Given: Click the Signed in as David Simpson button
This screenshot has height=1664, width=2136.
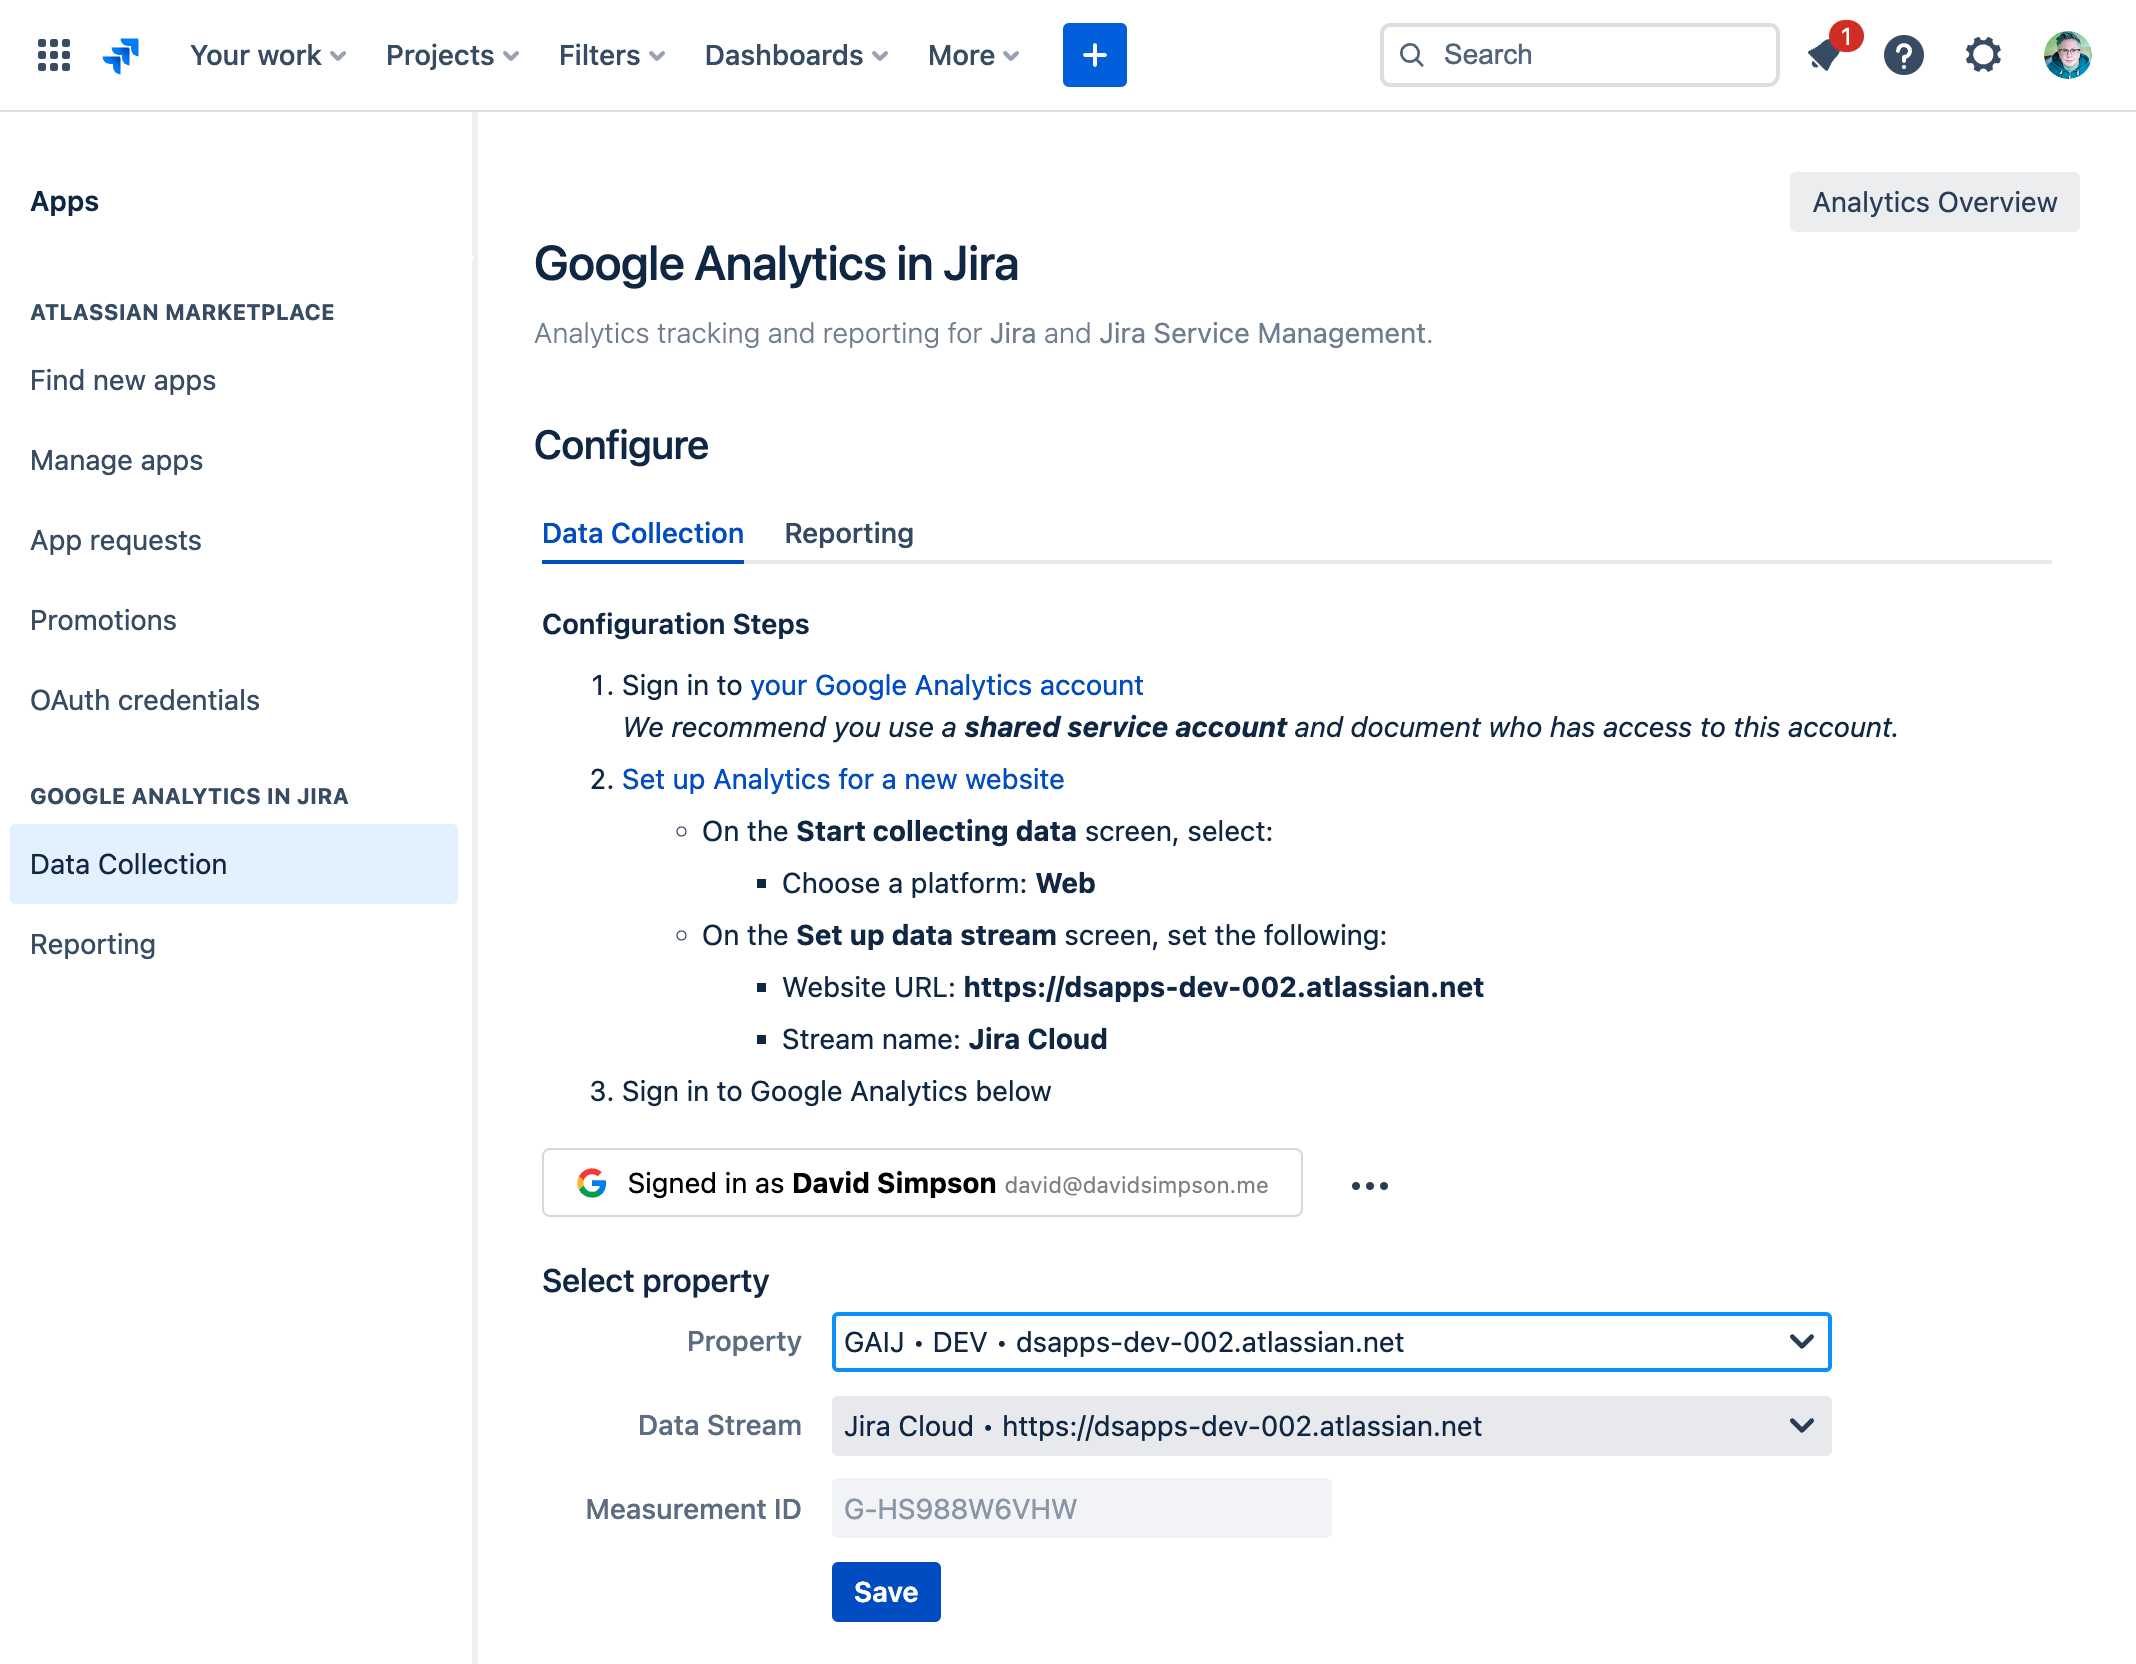Looking at the screenshot, I should pyautogui.click(x=921, y=1183).
